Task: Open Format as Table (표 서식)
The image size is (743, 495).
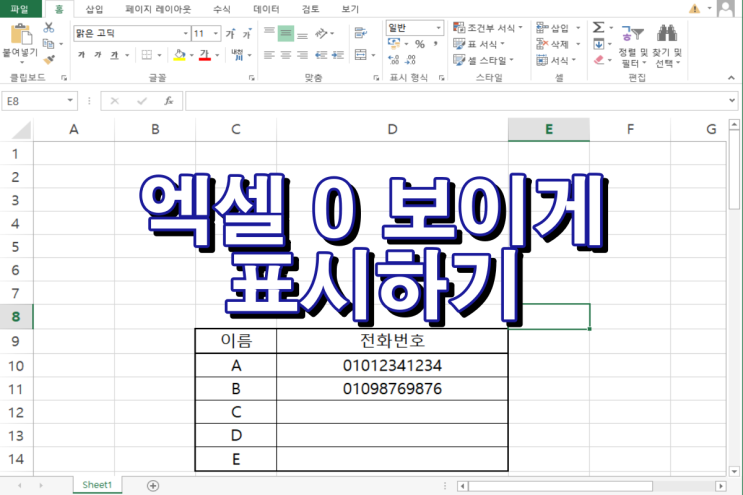Action: [x=479, y=44]
